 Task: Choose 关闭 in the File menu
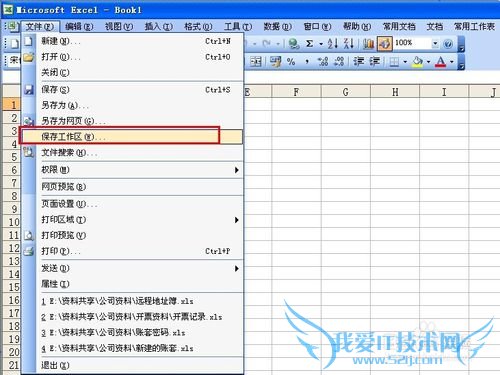pos(132,72)
